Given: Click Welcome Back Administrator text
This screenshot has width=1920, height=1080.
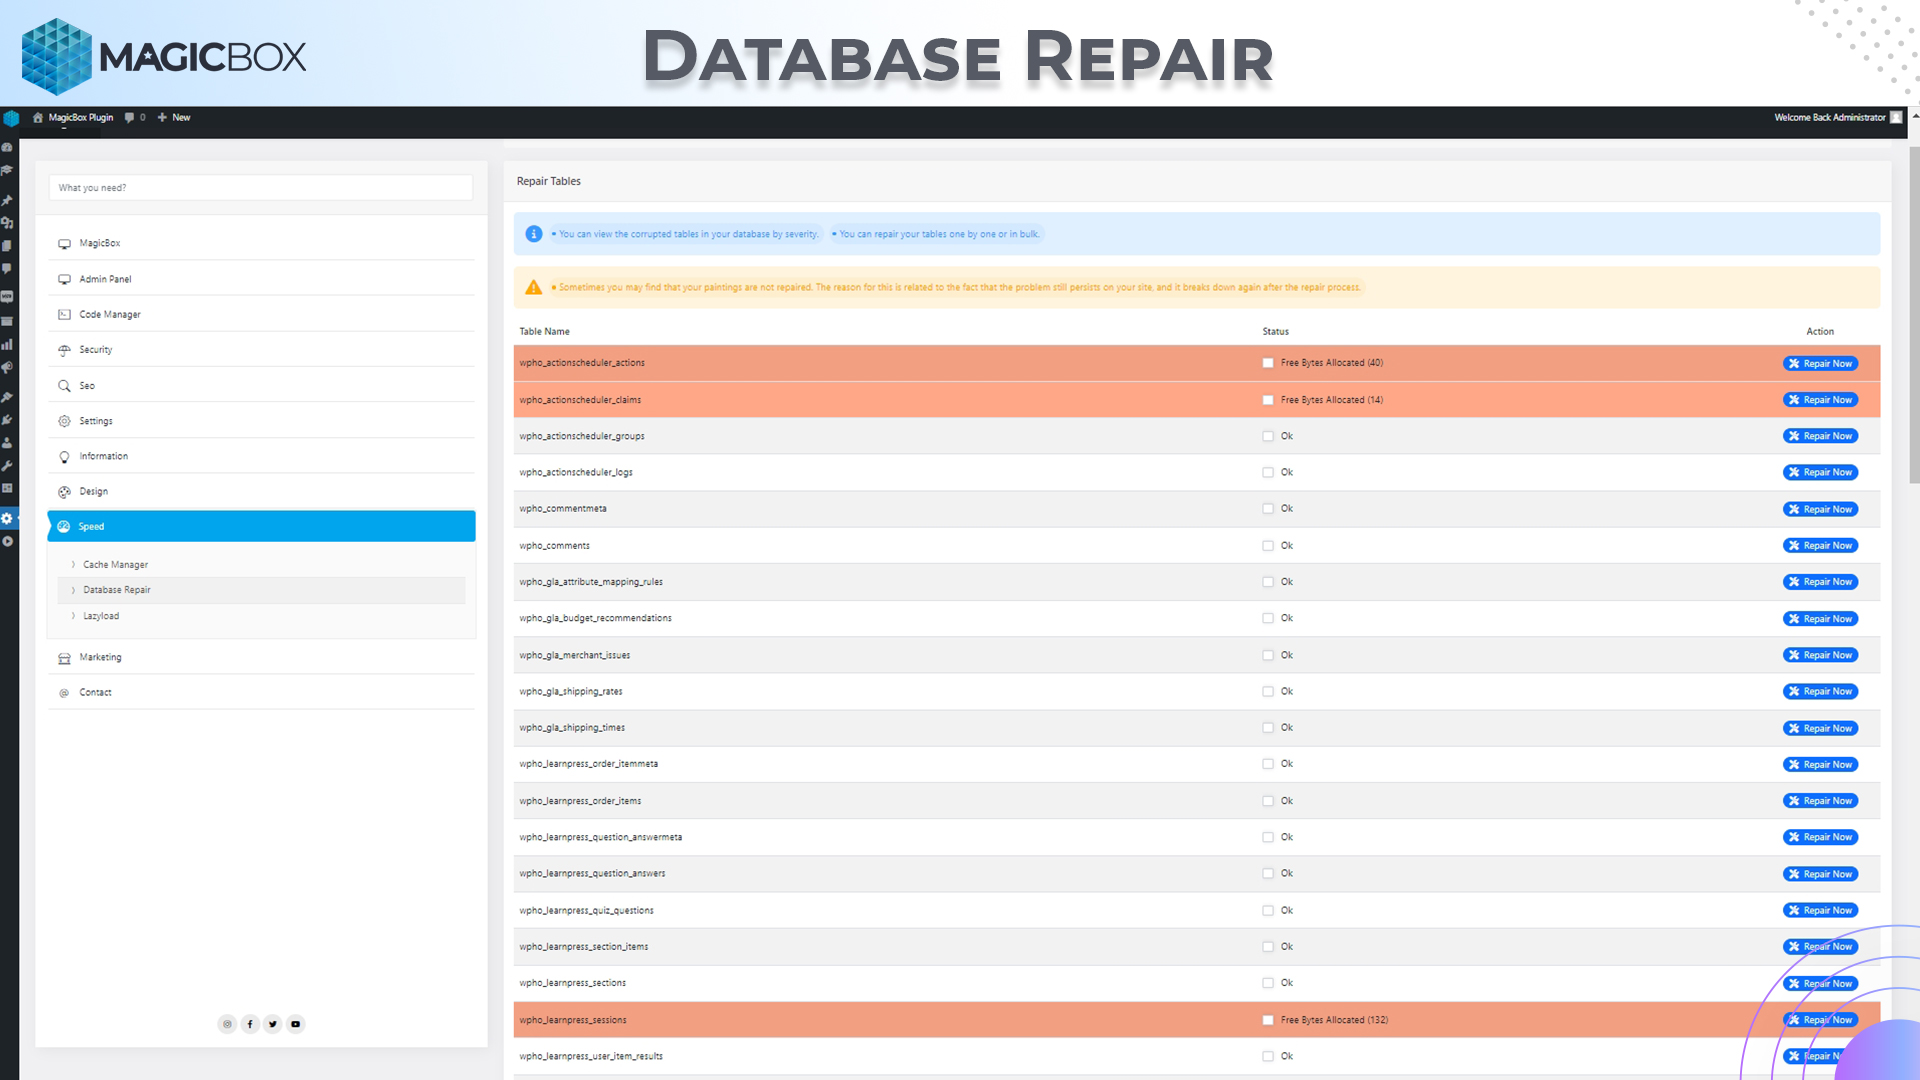Looking at the screenshot, I should tap(1830, 118).
